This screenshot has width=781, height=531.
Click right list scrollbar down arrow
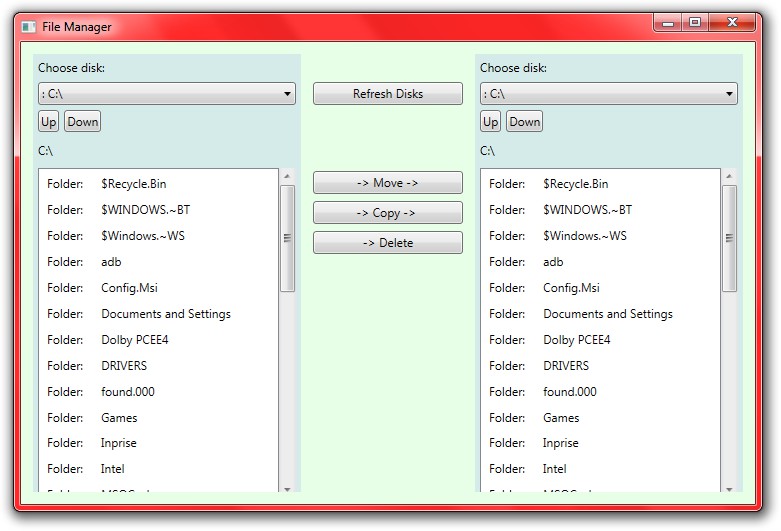pyautogui.click(x=729, y=489)
